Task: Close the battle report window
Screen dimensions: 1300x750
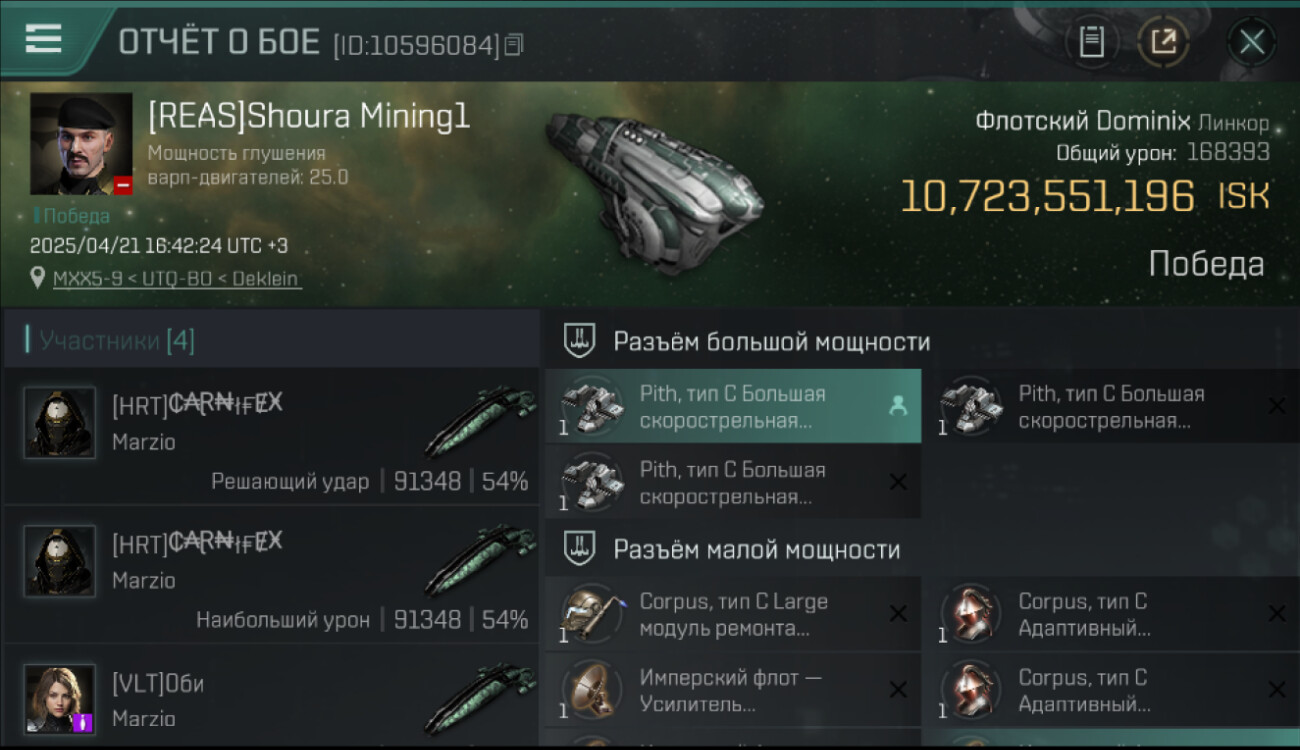Action: pos(1251,42)
